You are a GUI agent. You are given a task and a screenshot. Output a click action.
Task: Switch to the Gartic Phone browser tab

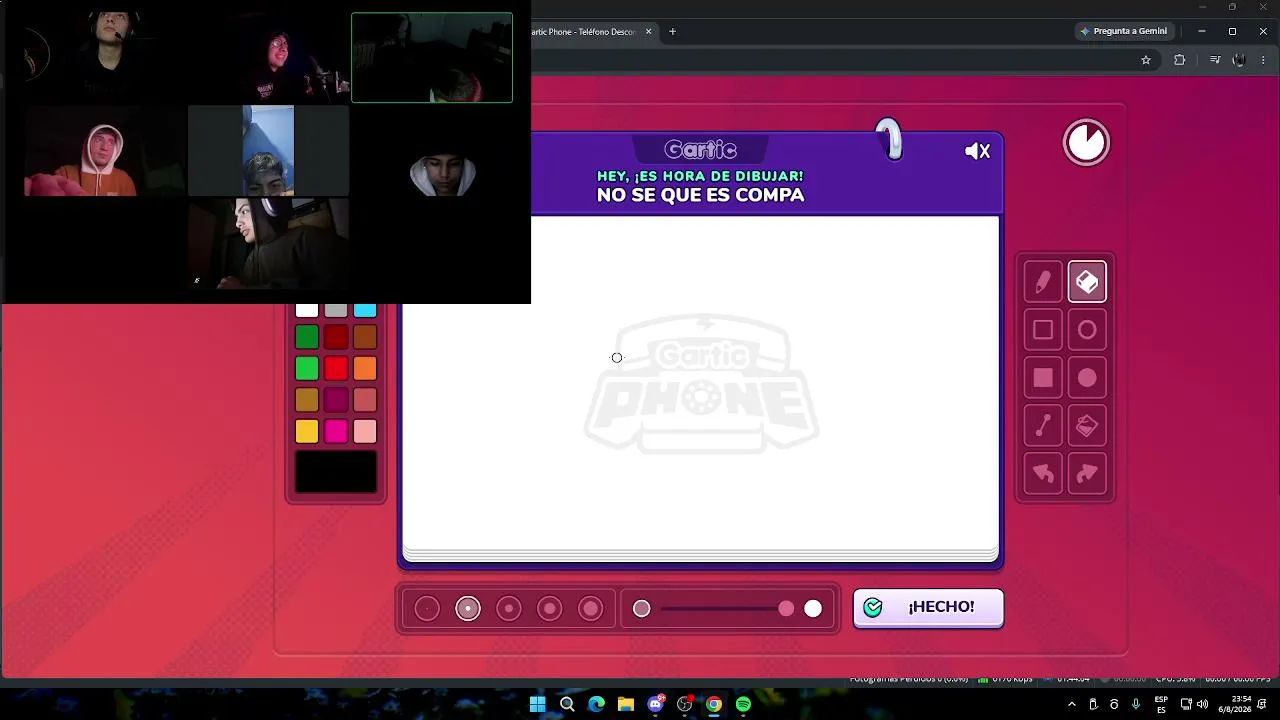click(x=585, y=32)
